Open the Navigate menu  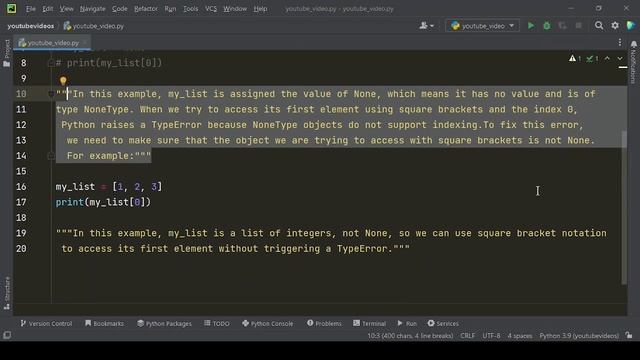92,9
